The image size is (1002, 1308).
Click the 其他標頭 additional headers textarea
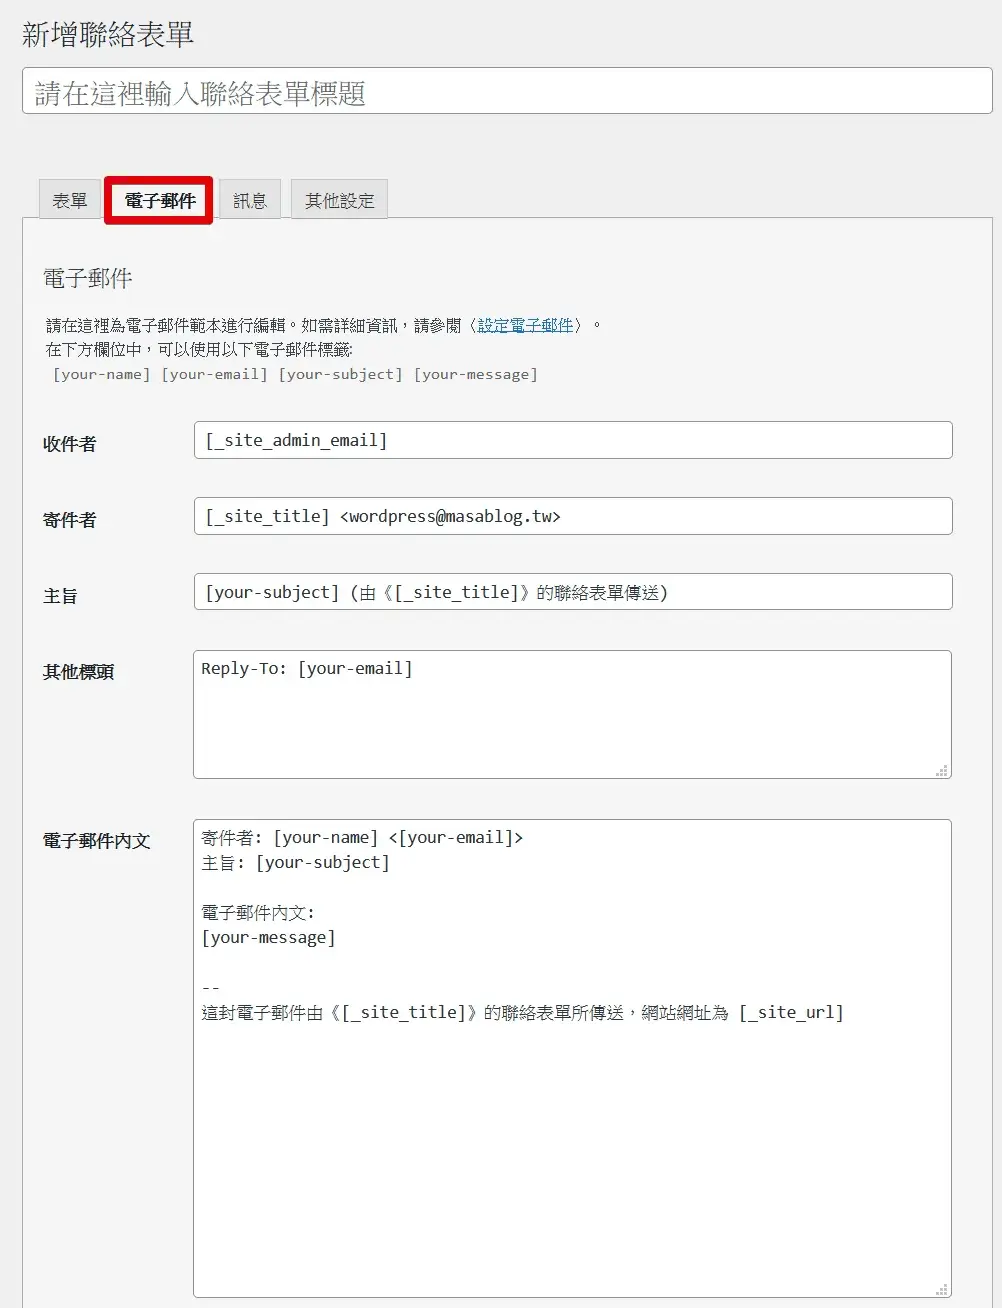point(572,714)
